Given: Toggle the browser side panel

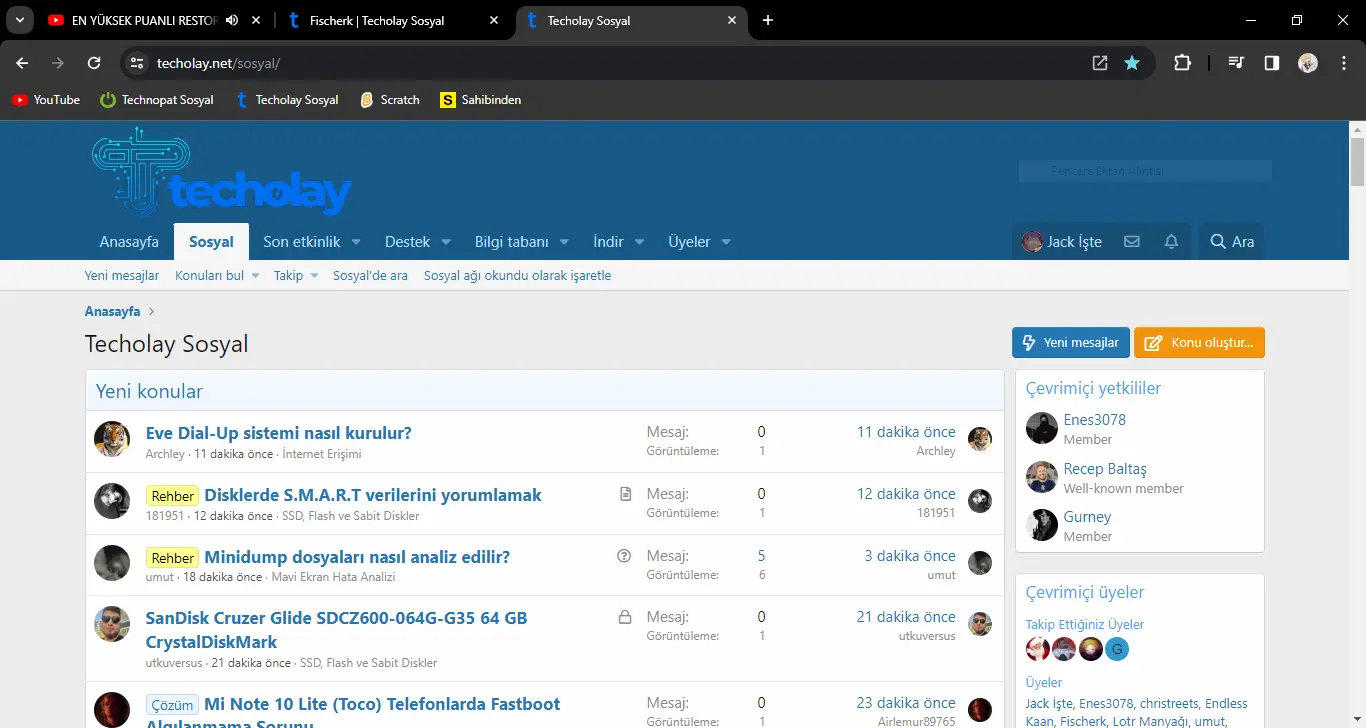Looking at the screenshot, I should [1272, 63].
